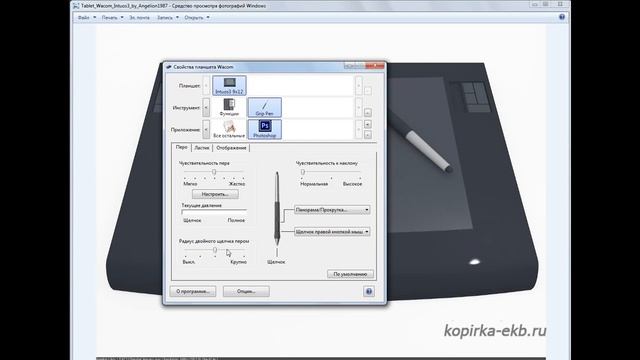Open the Файл menu

tap(87, 18)
